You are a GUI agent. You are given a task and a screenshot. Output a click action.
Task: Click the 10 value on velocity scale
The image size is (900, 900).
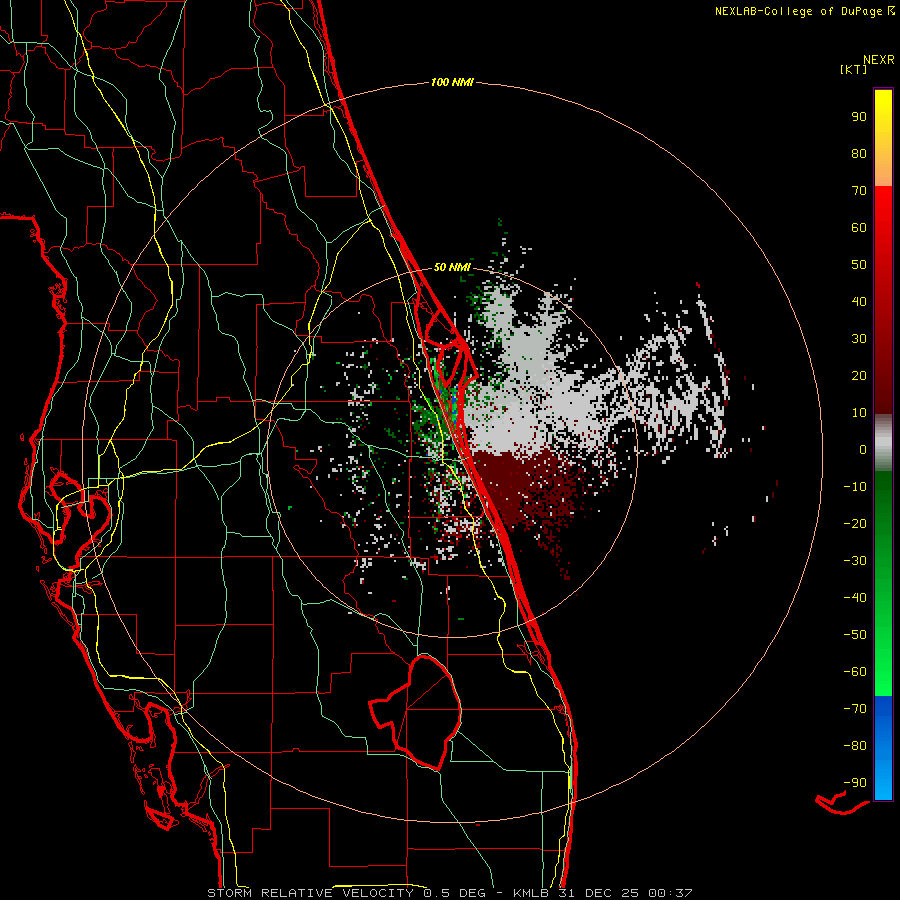(x=859, y=413)
